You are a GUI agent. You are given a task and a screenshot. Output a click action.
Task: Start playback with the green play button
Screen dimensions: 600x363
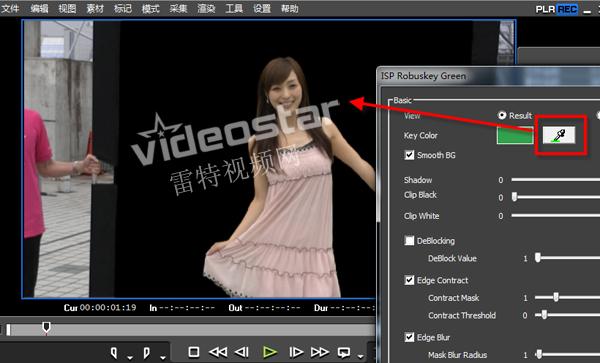270,352
